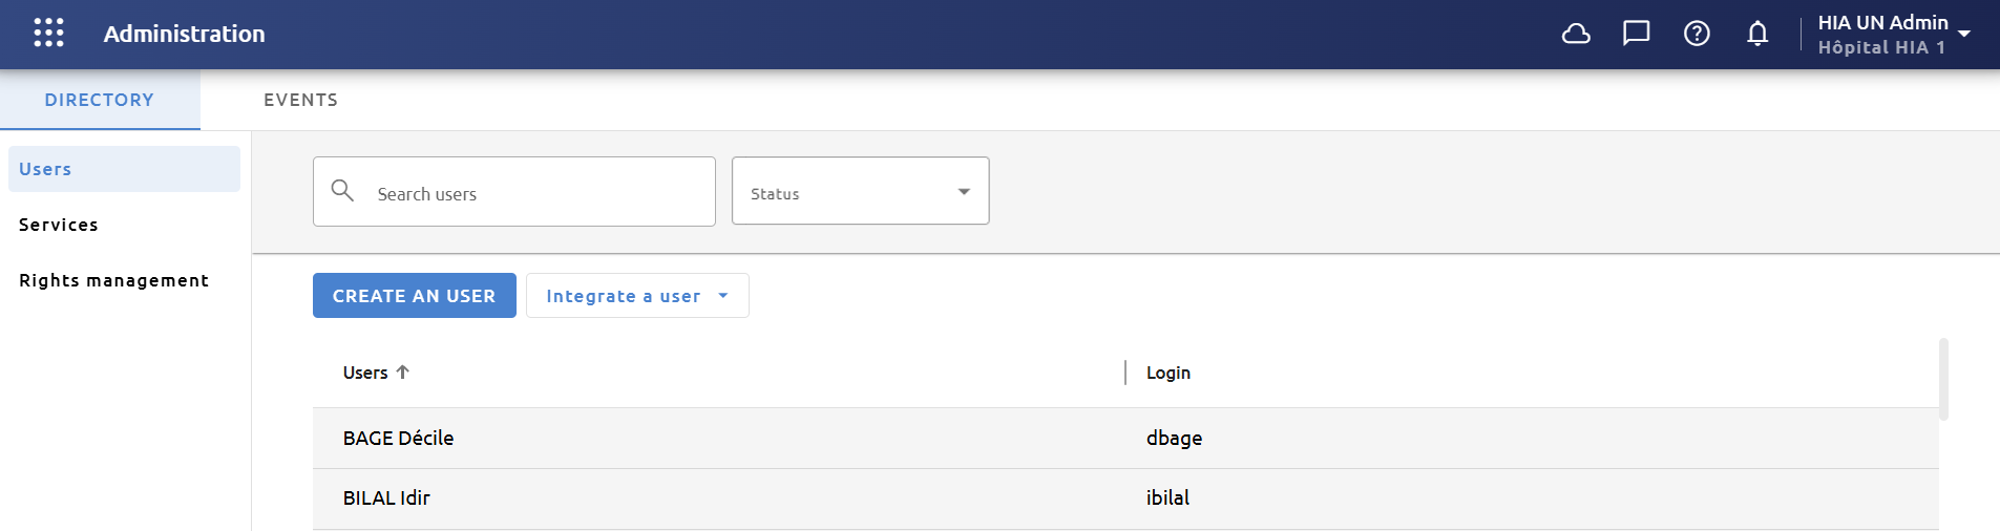Switch to the Events tab
The width and height of the screenshot is (2000, 531).
point(301,100)
